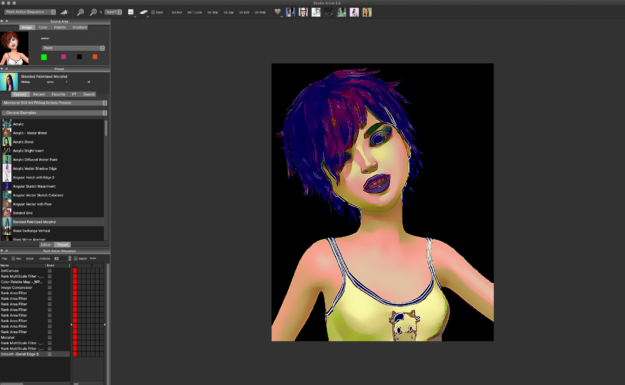Open the Paint Action Sequence mode dropdown
The height and width of the screenshot is (385, 625).
click(30, 12)
